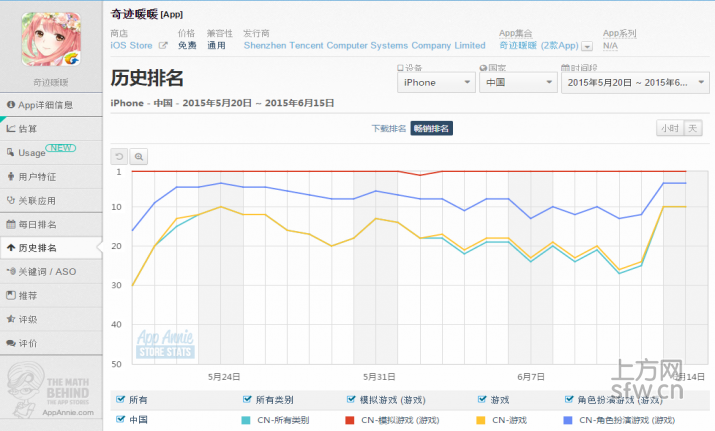Viewport: 715px width, 431px height.
Task: Open the 关联应用 related apps page
Action: 37,200
